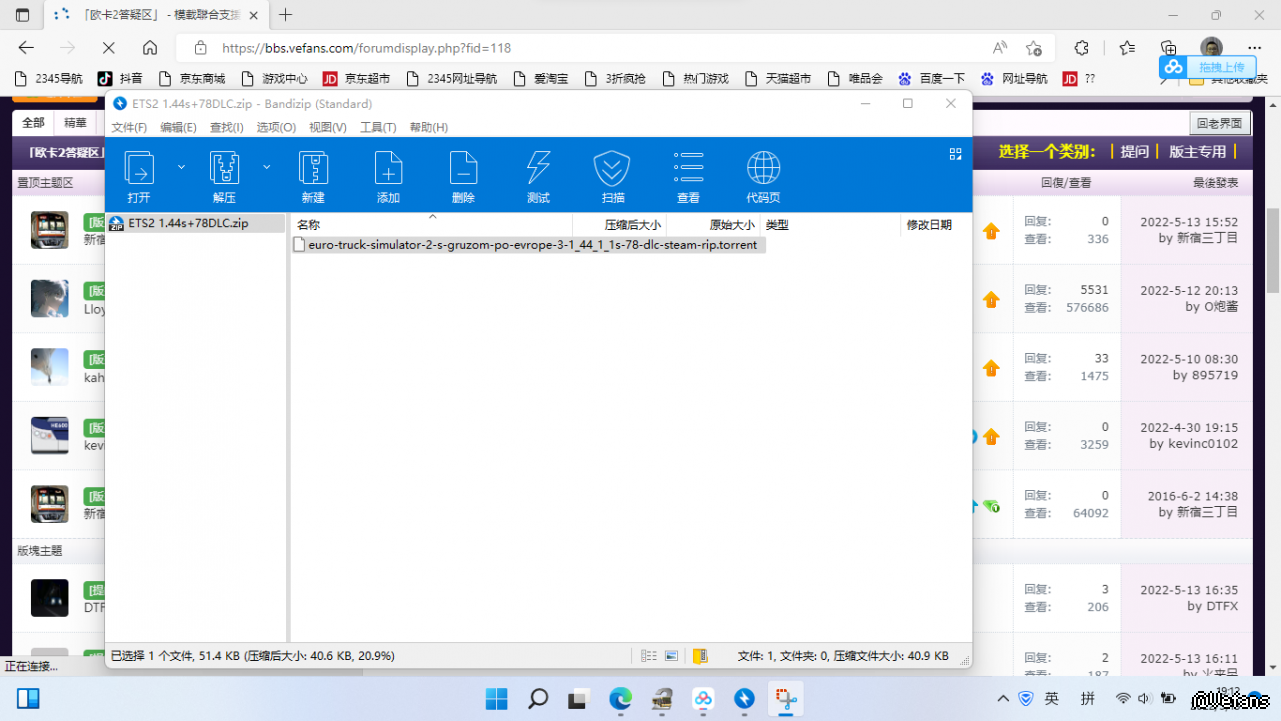Click the 拖拽上传 cloud upload button
The image size is (1281, 721).
1206,67
